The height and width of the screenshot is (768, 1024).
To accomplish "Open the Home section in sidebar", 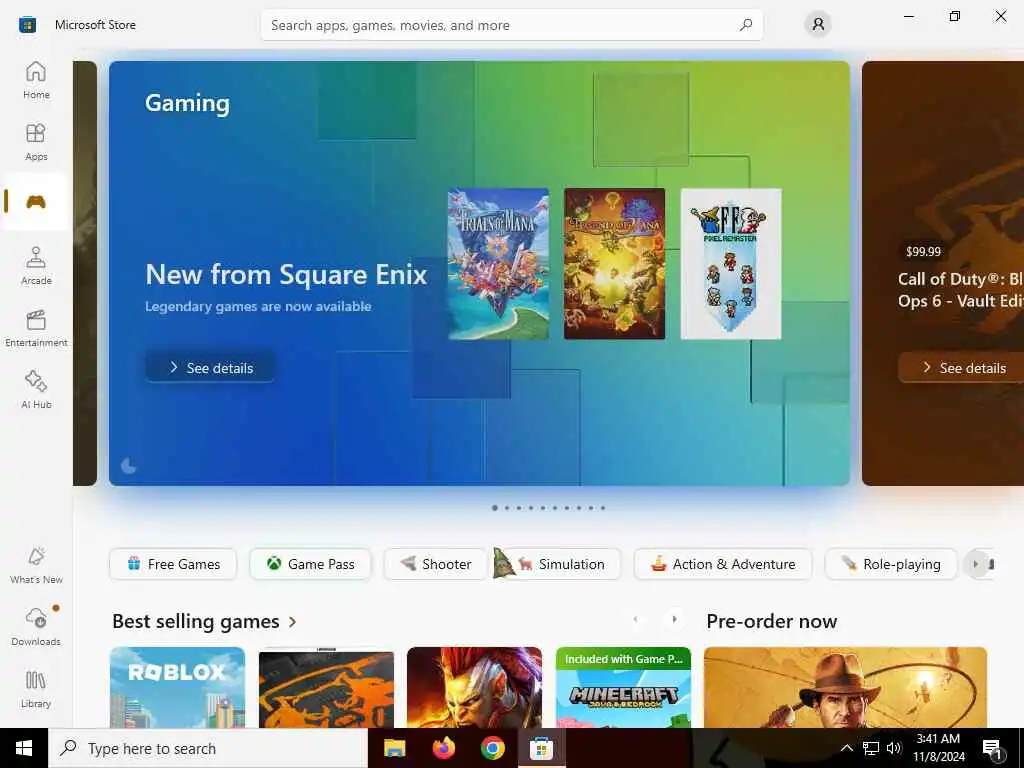I will (x=36, y=80).
